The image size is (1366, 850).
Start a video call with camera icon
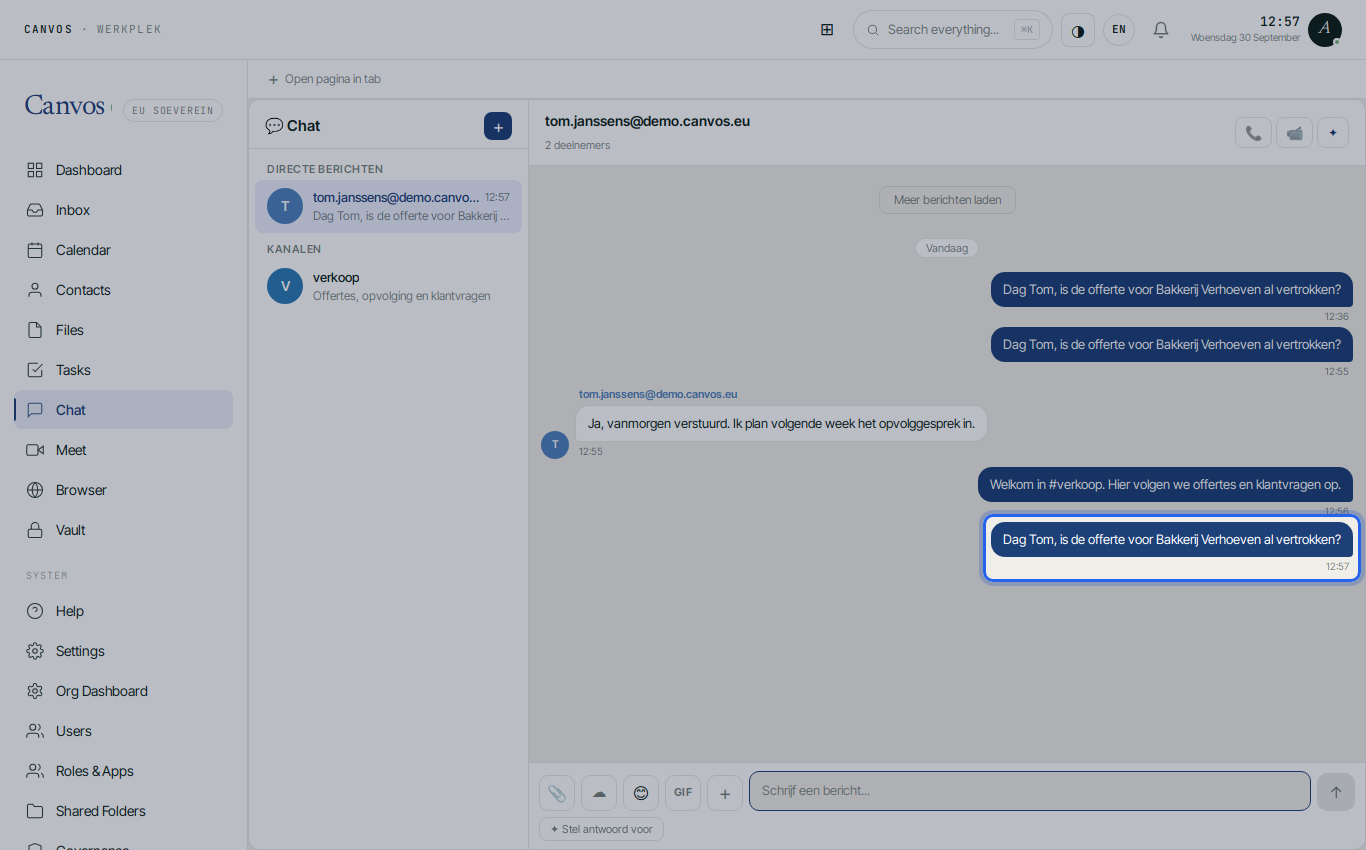click(1294, 133)
